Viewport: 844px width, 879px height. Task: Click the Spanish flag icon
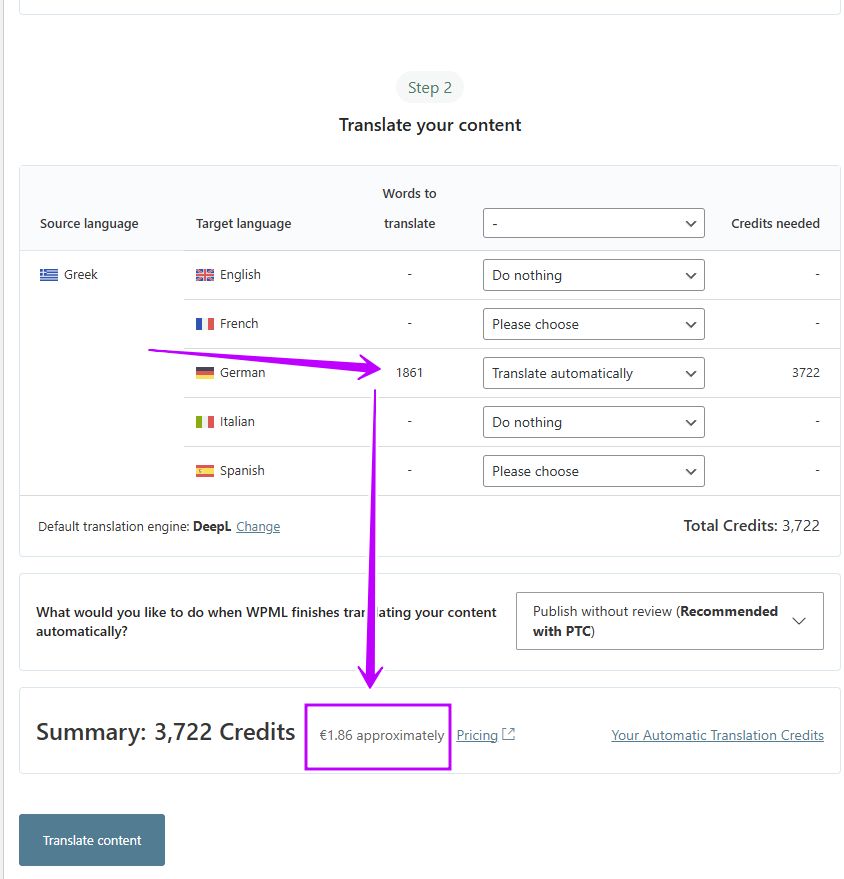coord(205,471)
